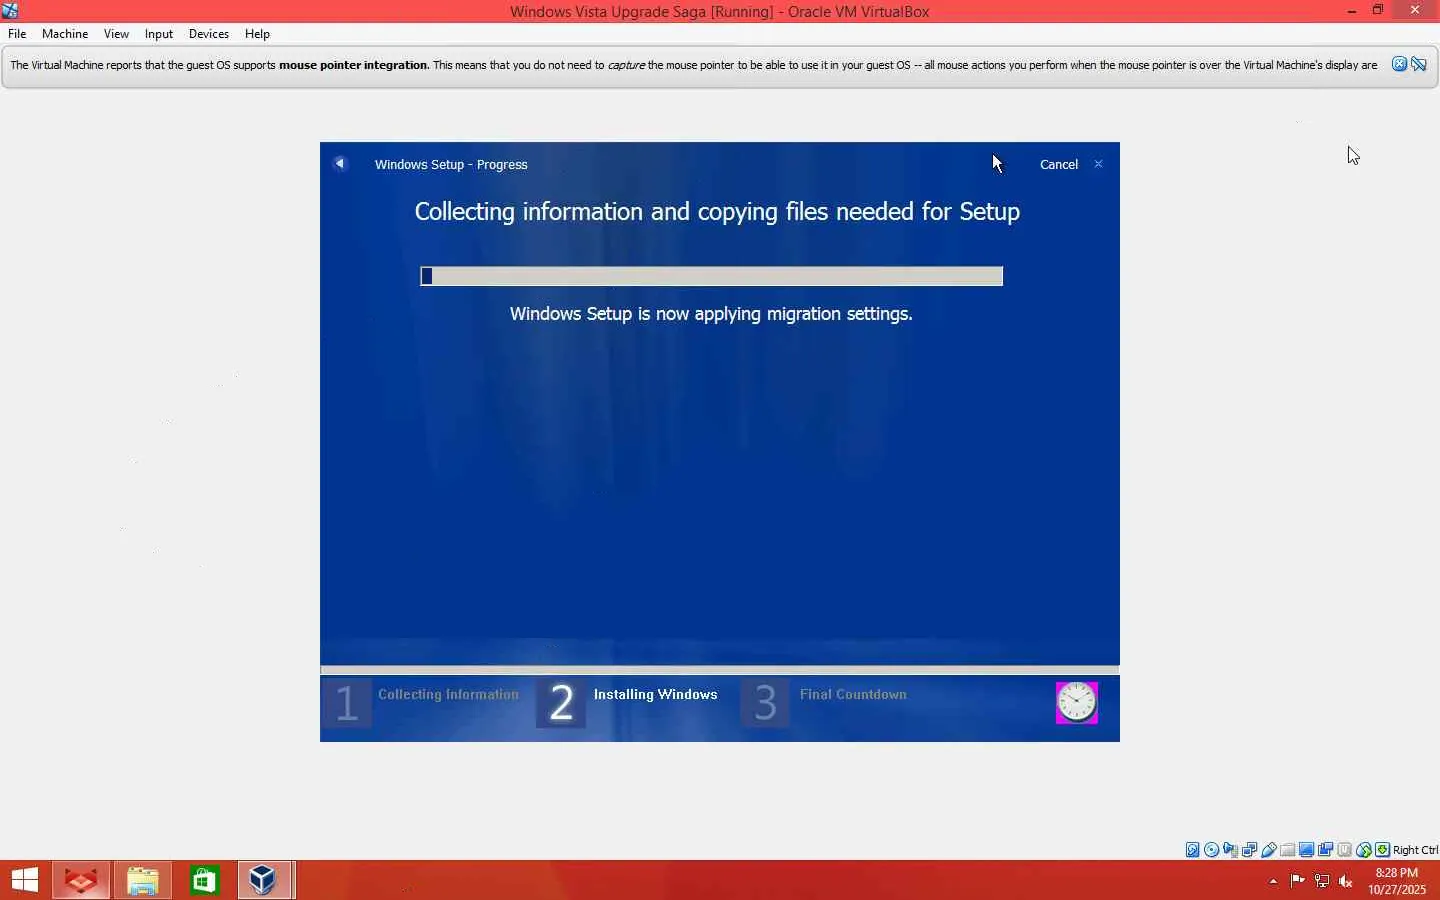Click the audio indicator in VirtualBox status bar
Screen dimensions: 1440x900
pos(1231,850)
